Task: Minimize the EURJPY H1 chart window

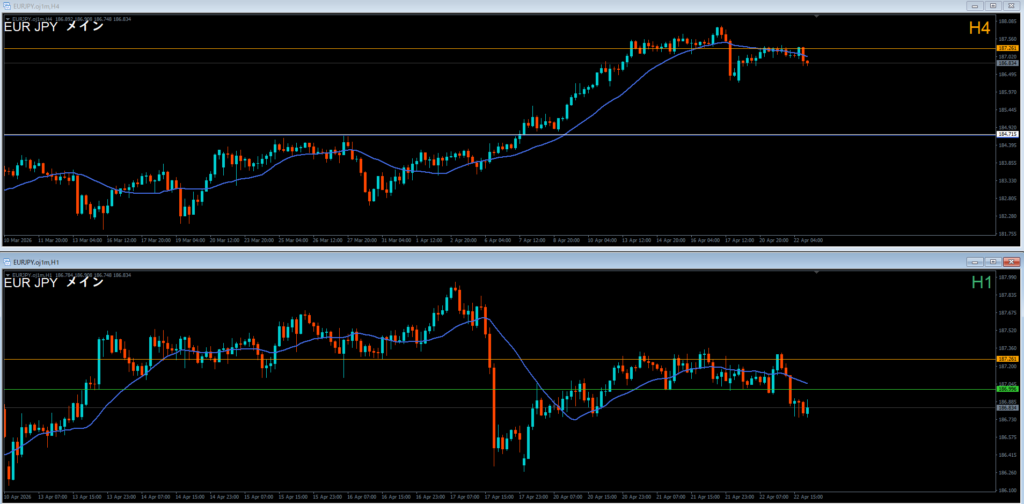Action: [974, 260]
